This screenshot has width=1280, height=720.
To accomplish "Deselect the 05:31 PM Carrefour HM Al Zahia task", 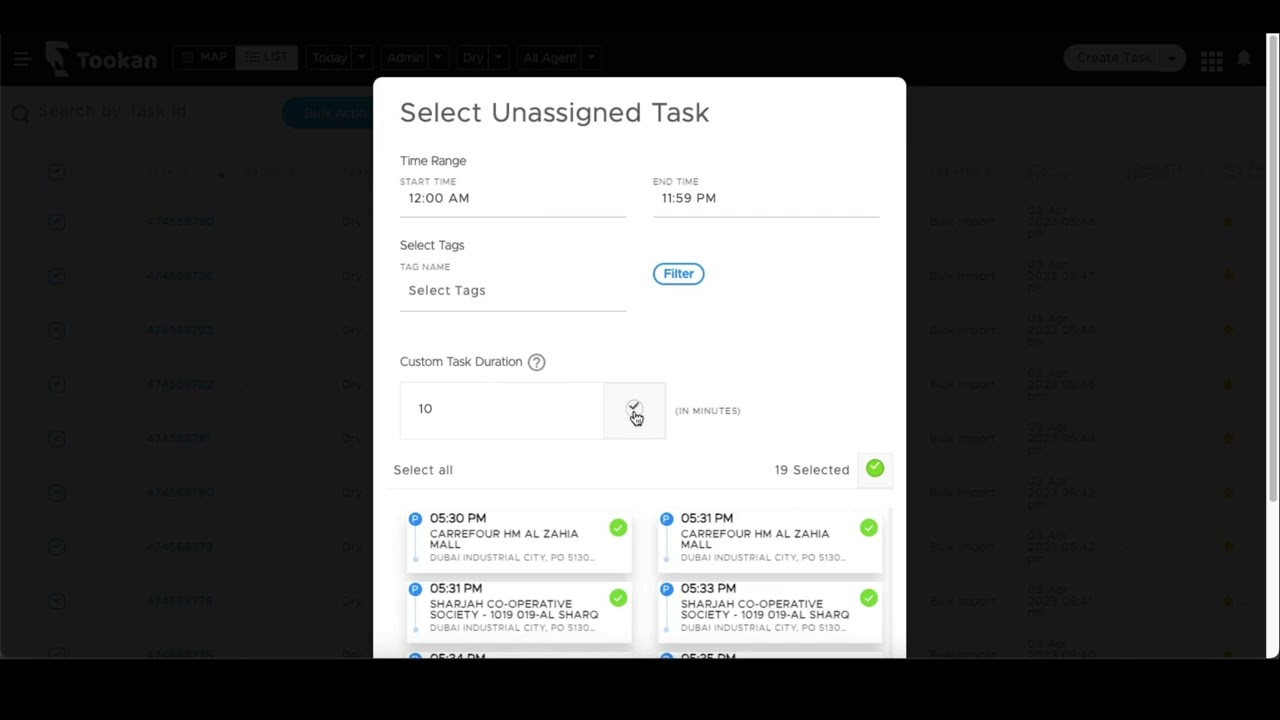I will coord(868,527).
